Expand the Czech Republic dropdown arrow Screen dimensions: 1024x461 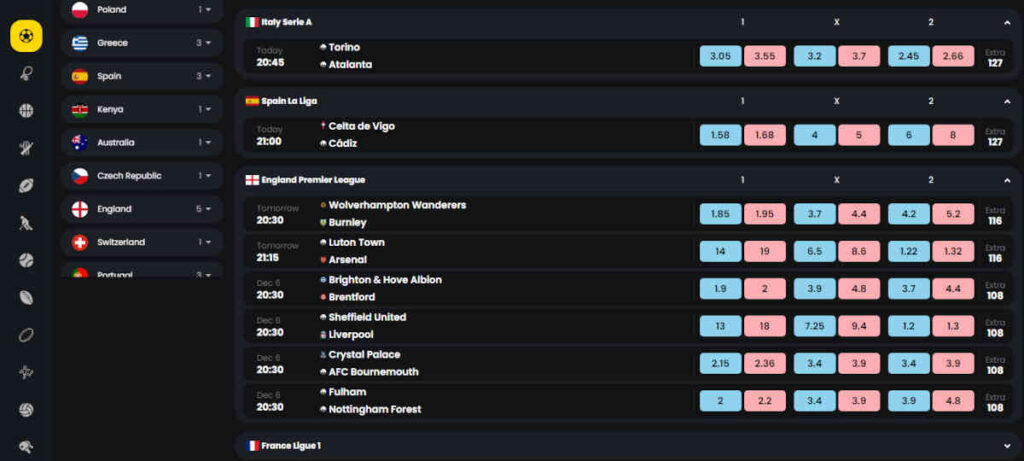pyautogui.click(x=208, y=176)
